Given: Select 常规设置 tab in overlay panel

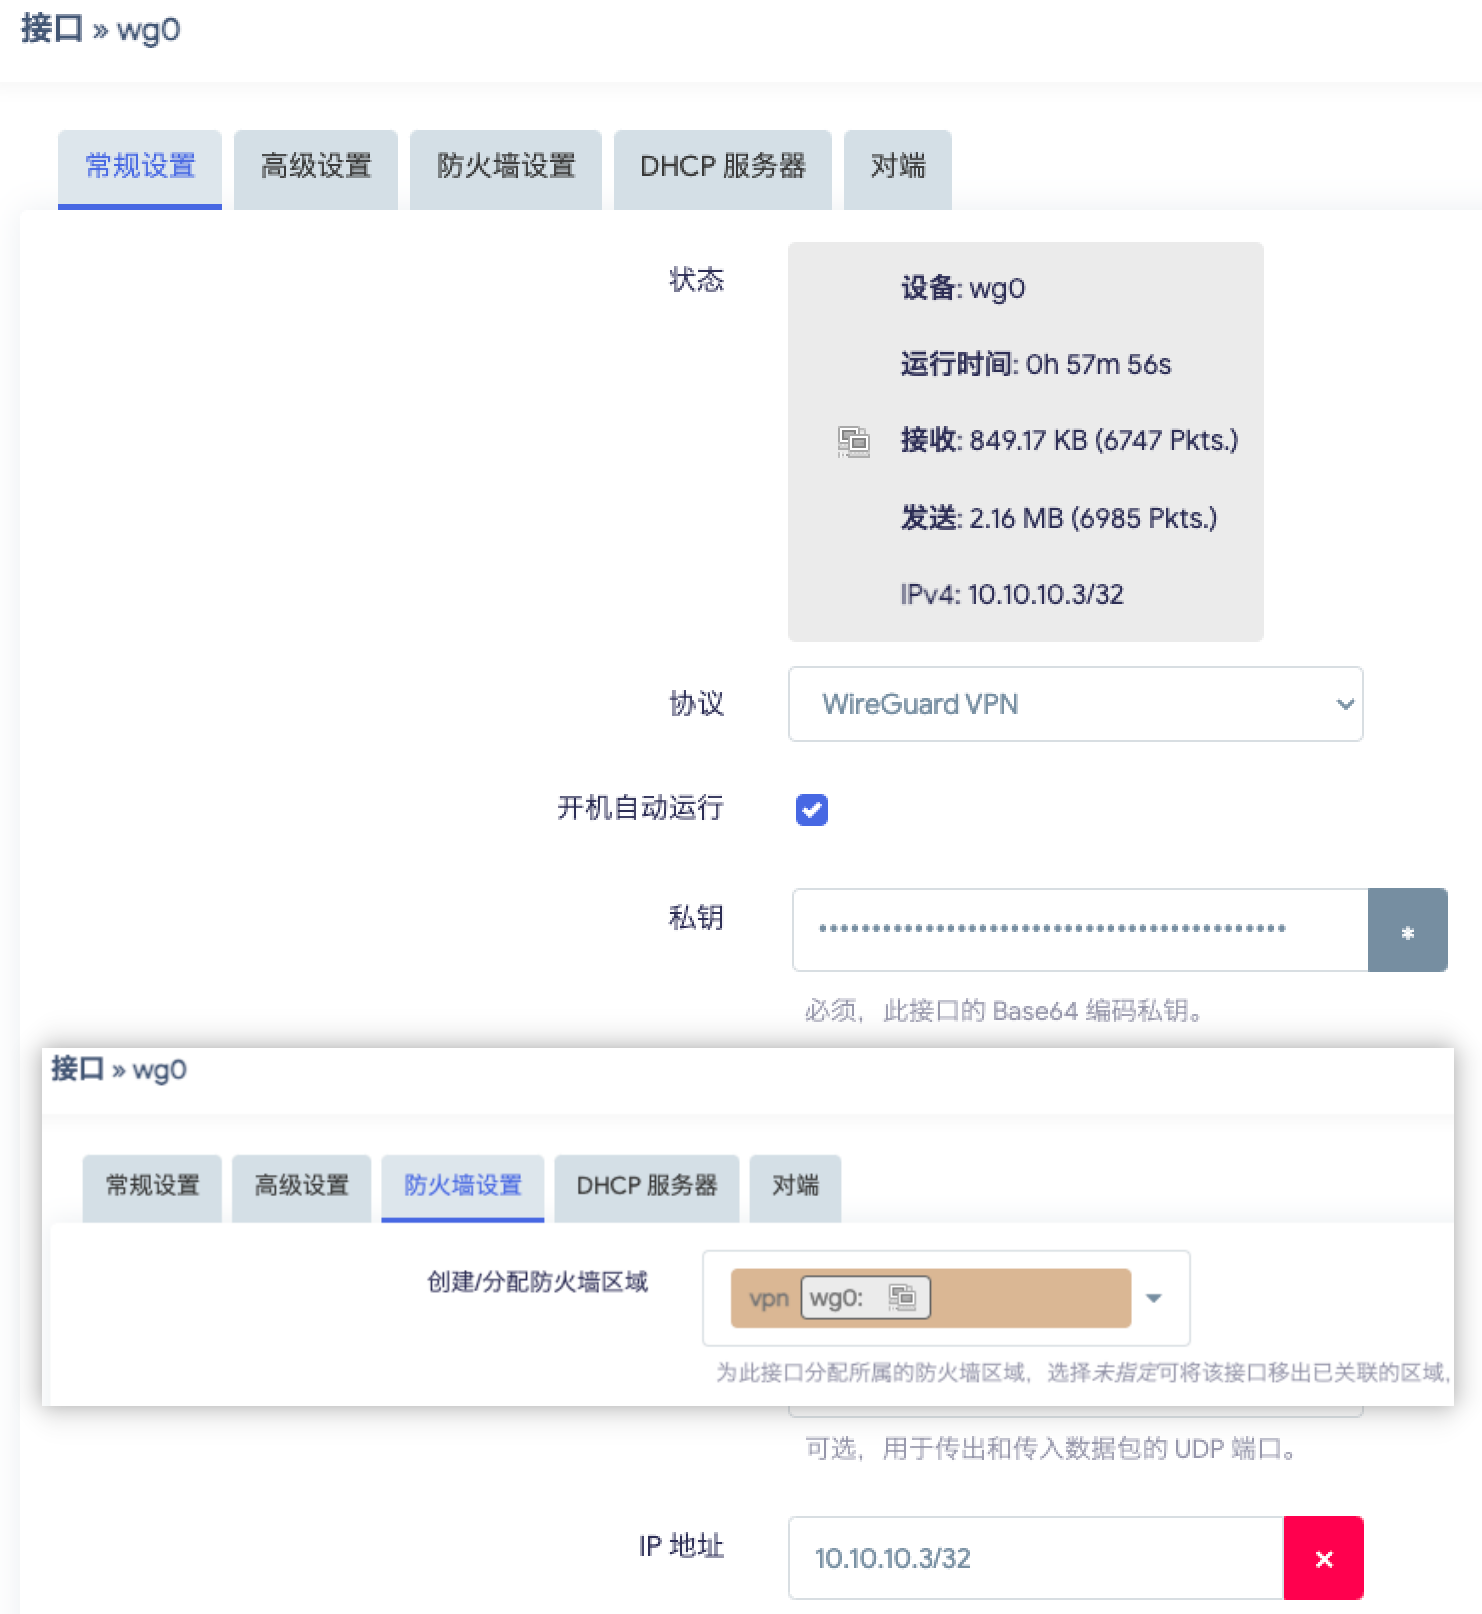Looking at the screenshot, I should (152, 1186).
